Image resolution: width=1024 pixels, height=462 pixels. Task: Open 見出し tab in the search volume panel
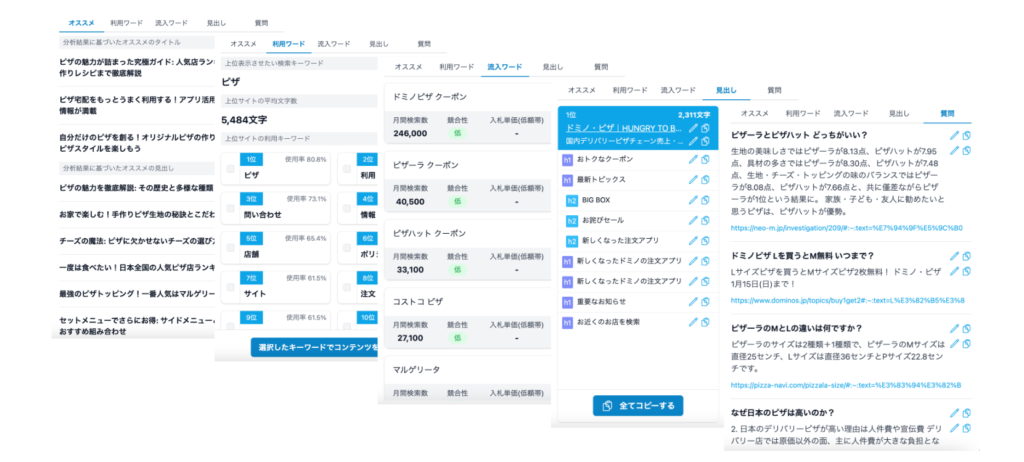pyautogui.click(x=552, y=67)
